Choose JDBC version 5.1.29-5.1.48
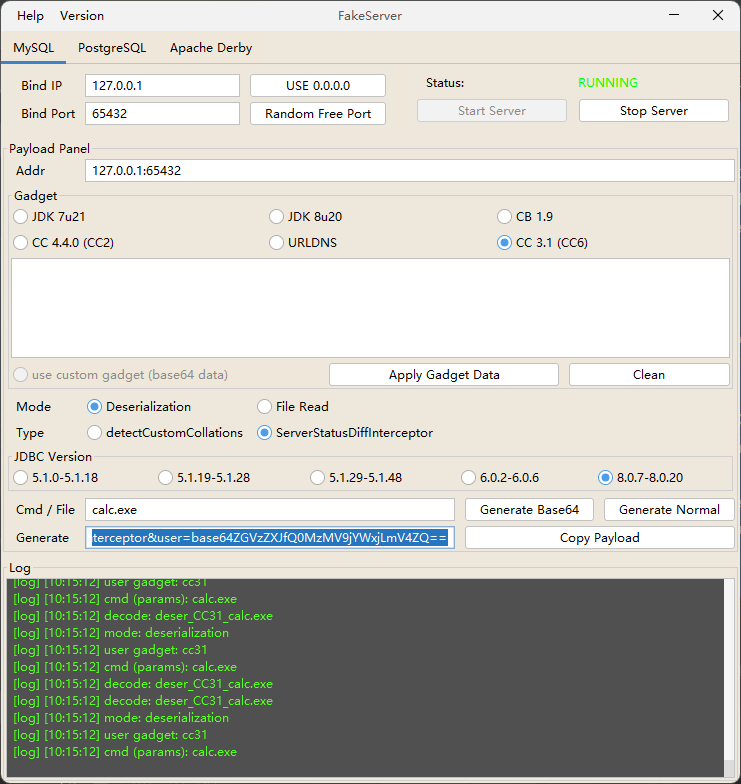Viewport: 741px width, 784px height. coord(318,477)
